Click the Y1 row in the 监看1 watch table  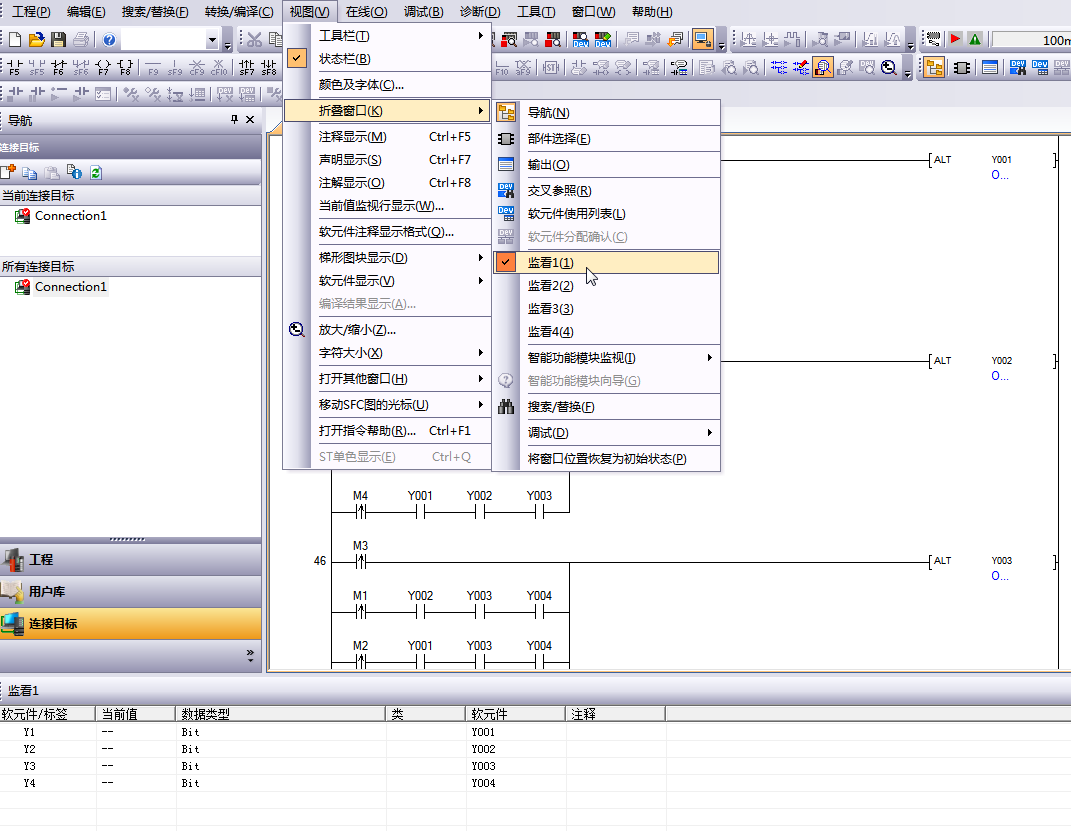(x=30, y=732)
